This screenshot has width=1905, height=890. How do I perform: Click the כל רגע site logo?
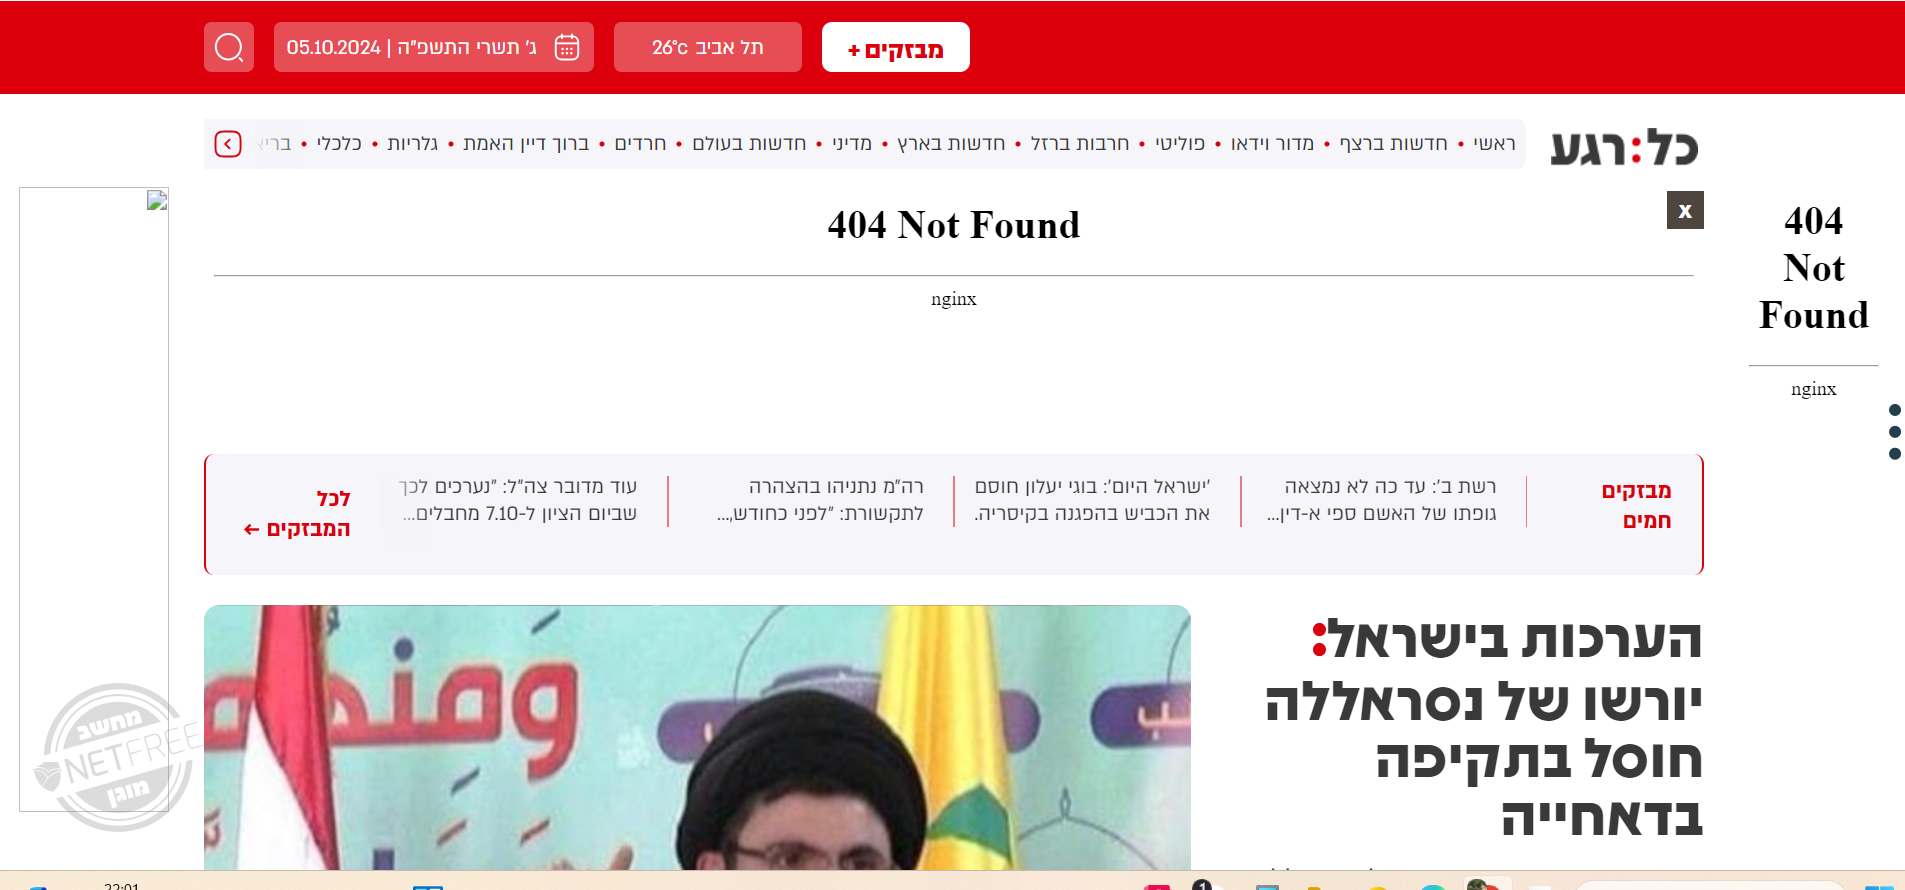click(x=1624, y=147)
